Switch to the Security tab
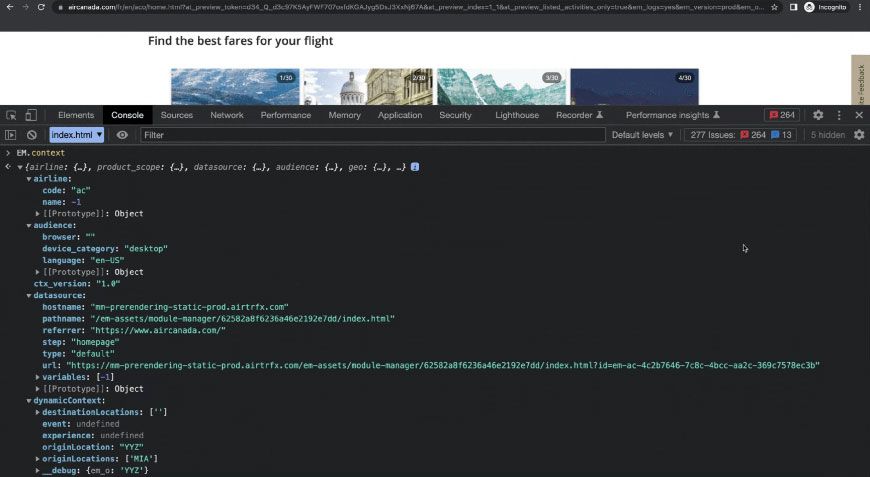Screen dimensions: 870x477 click(x=456, y=115)
